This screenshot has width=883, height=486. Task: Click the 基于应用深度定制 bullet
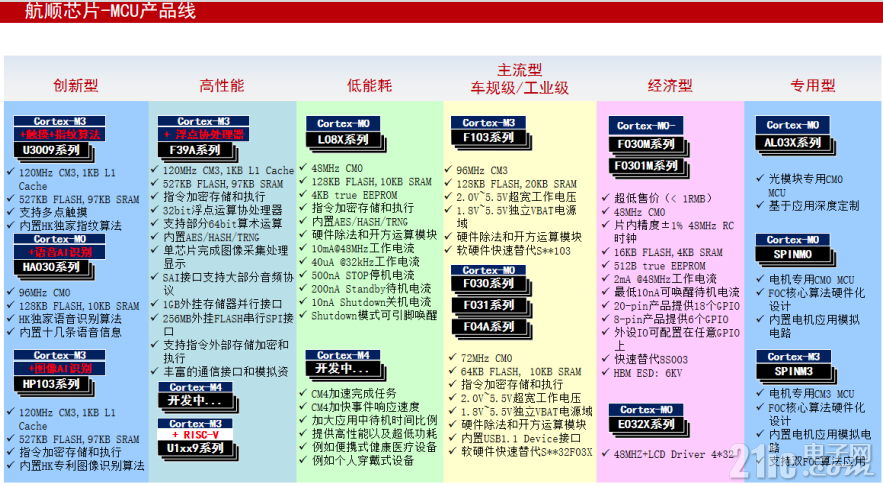(814, 206)
